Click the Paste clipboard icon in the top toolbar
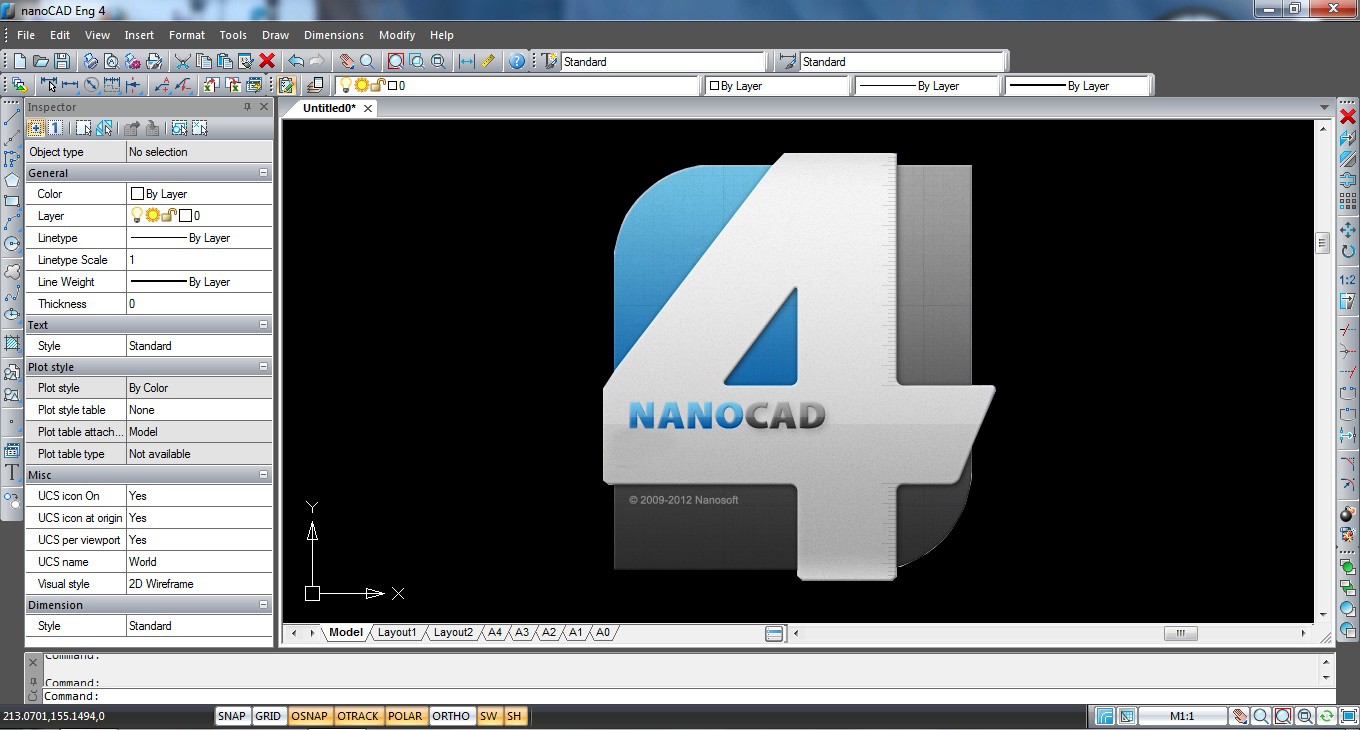Image resolution: width=1360 pixels, height=730 pixels. click(225, 61)
